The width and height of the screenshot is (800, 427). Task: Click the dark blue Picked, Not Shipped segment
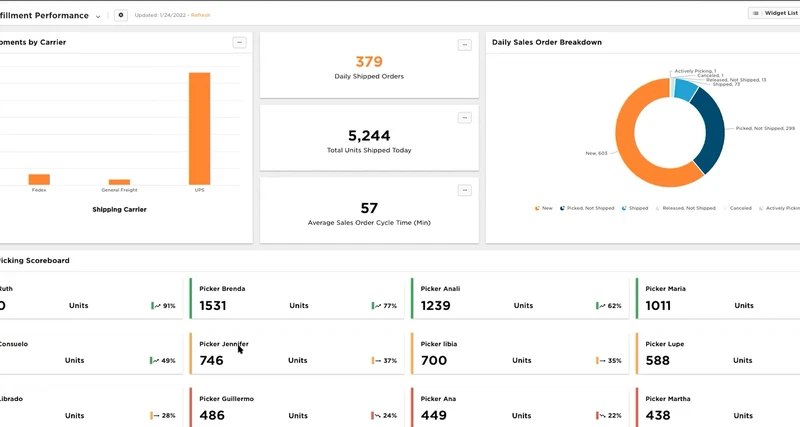pyautogui.click(x=713, y=132)
